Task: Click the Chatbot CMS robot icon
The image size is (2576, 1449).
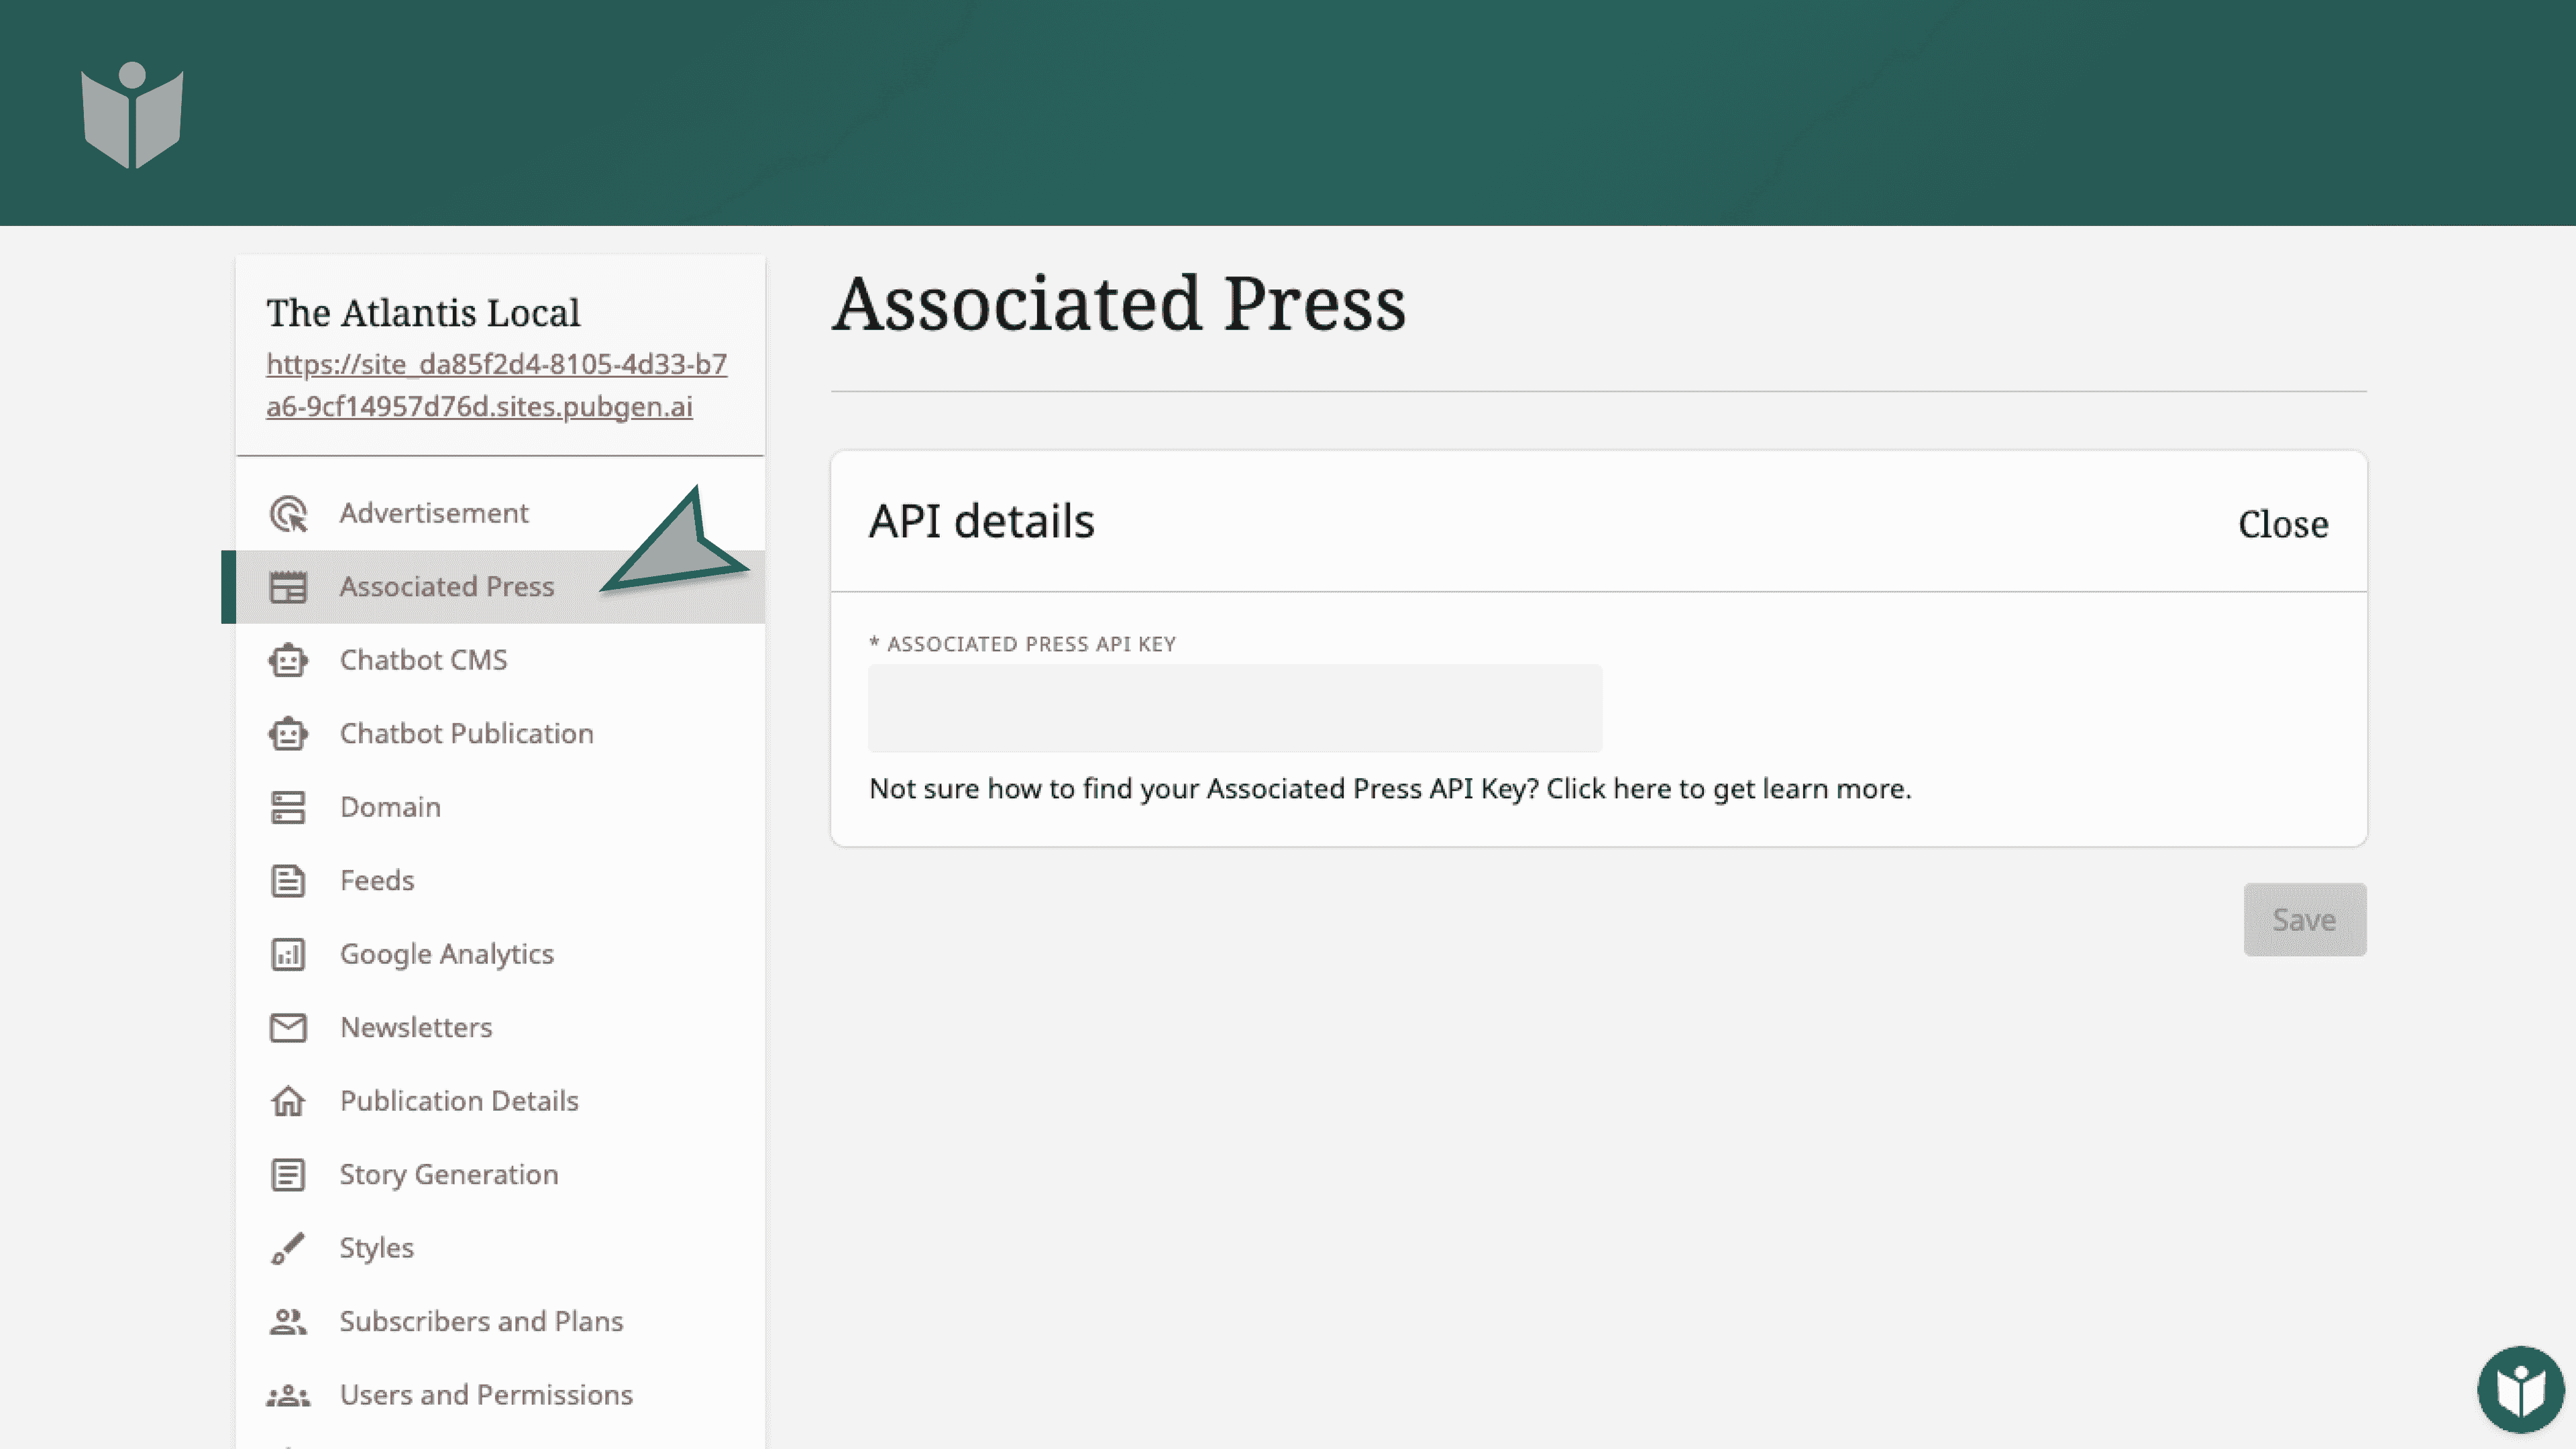Action: click(x=288, y=660)
